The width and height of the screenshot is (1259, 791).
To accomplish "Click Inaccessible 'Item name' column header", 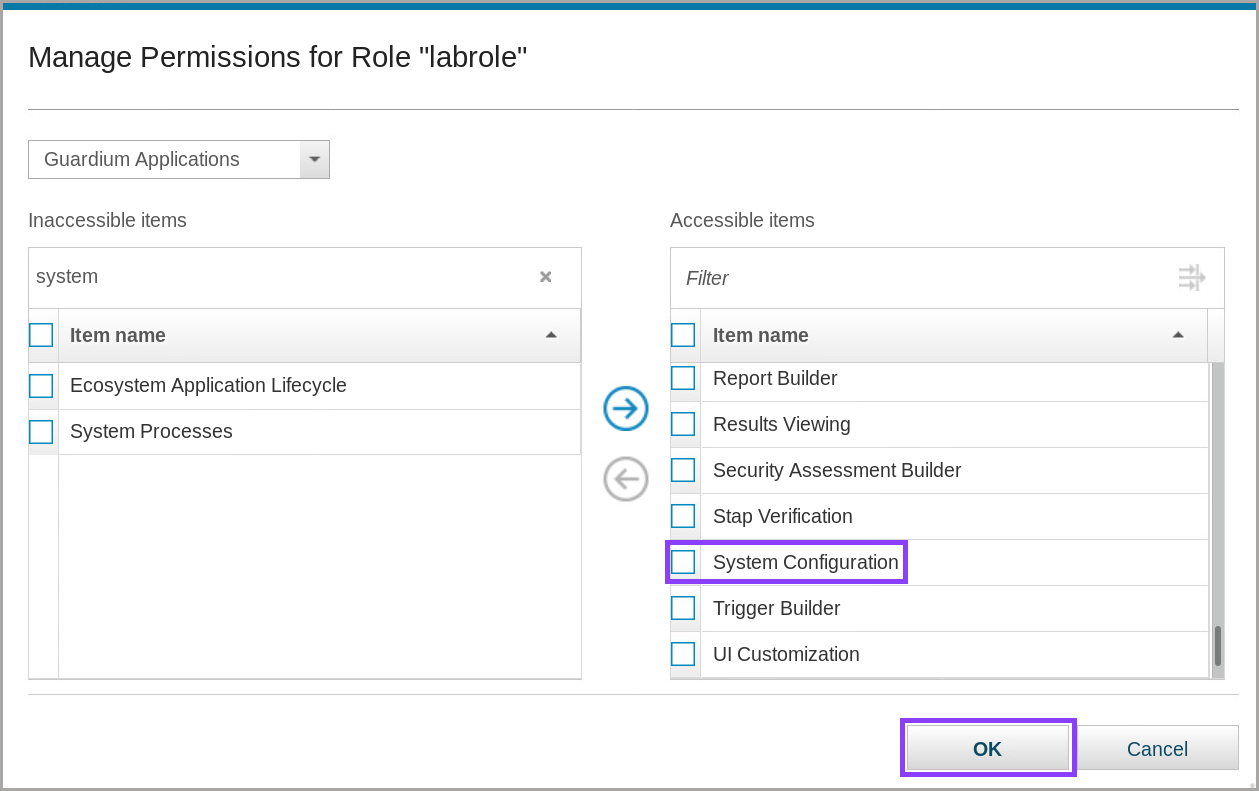I will (320, 335).
